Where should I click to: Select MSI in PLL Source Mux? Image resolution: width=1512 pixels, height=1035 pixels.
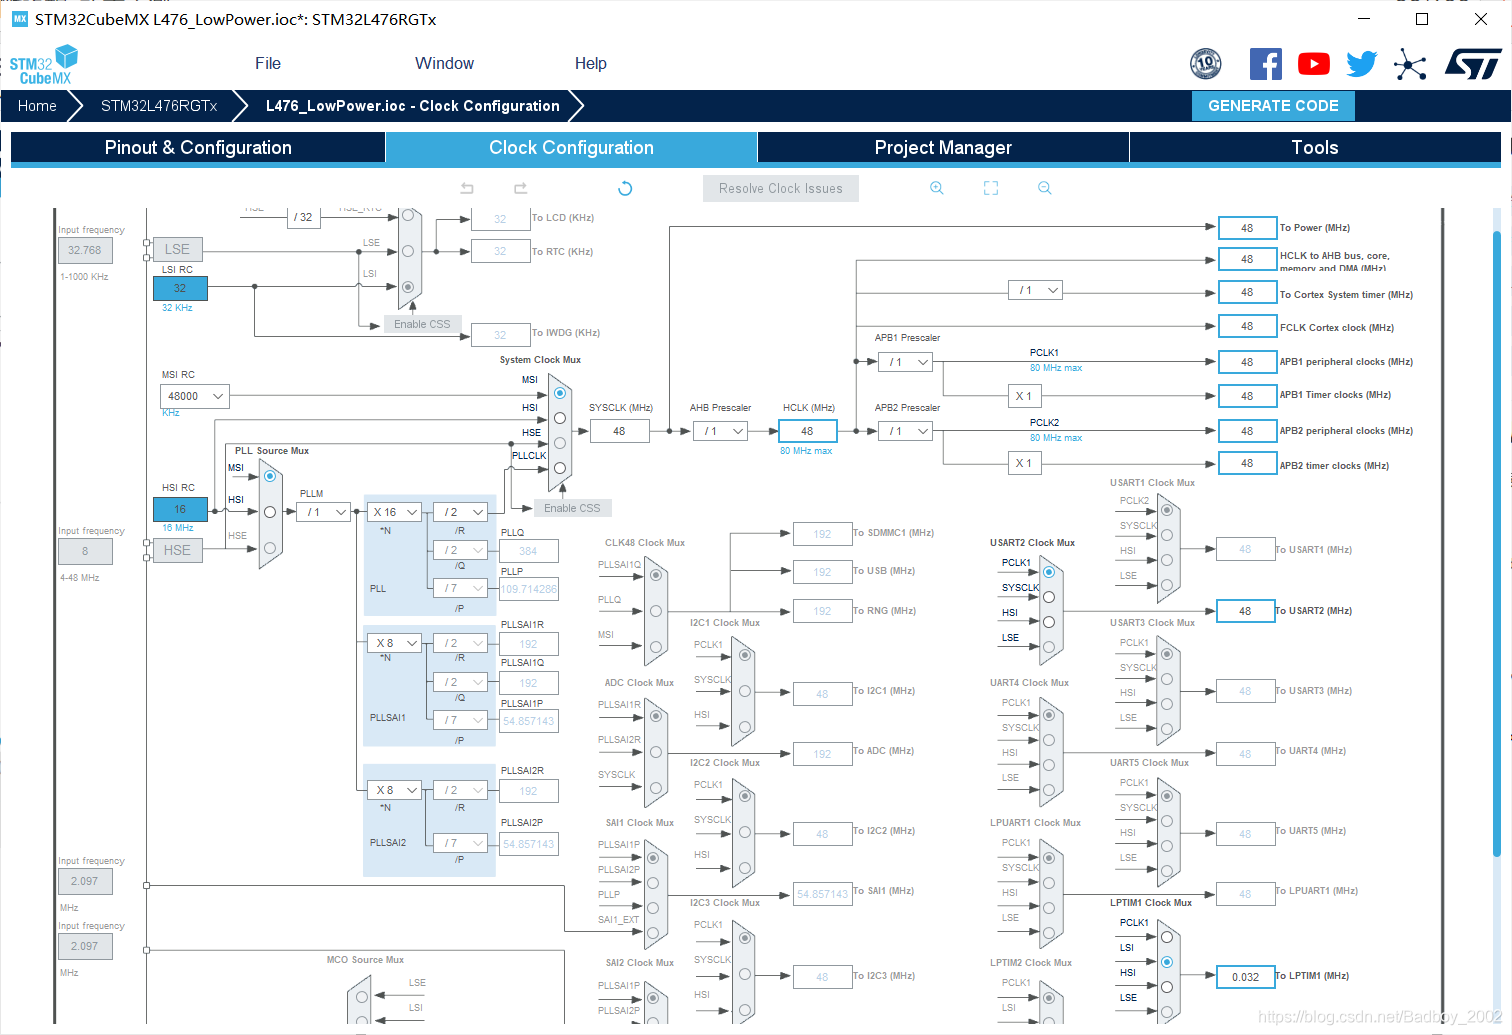point(270,476)
